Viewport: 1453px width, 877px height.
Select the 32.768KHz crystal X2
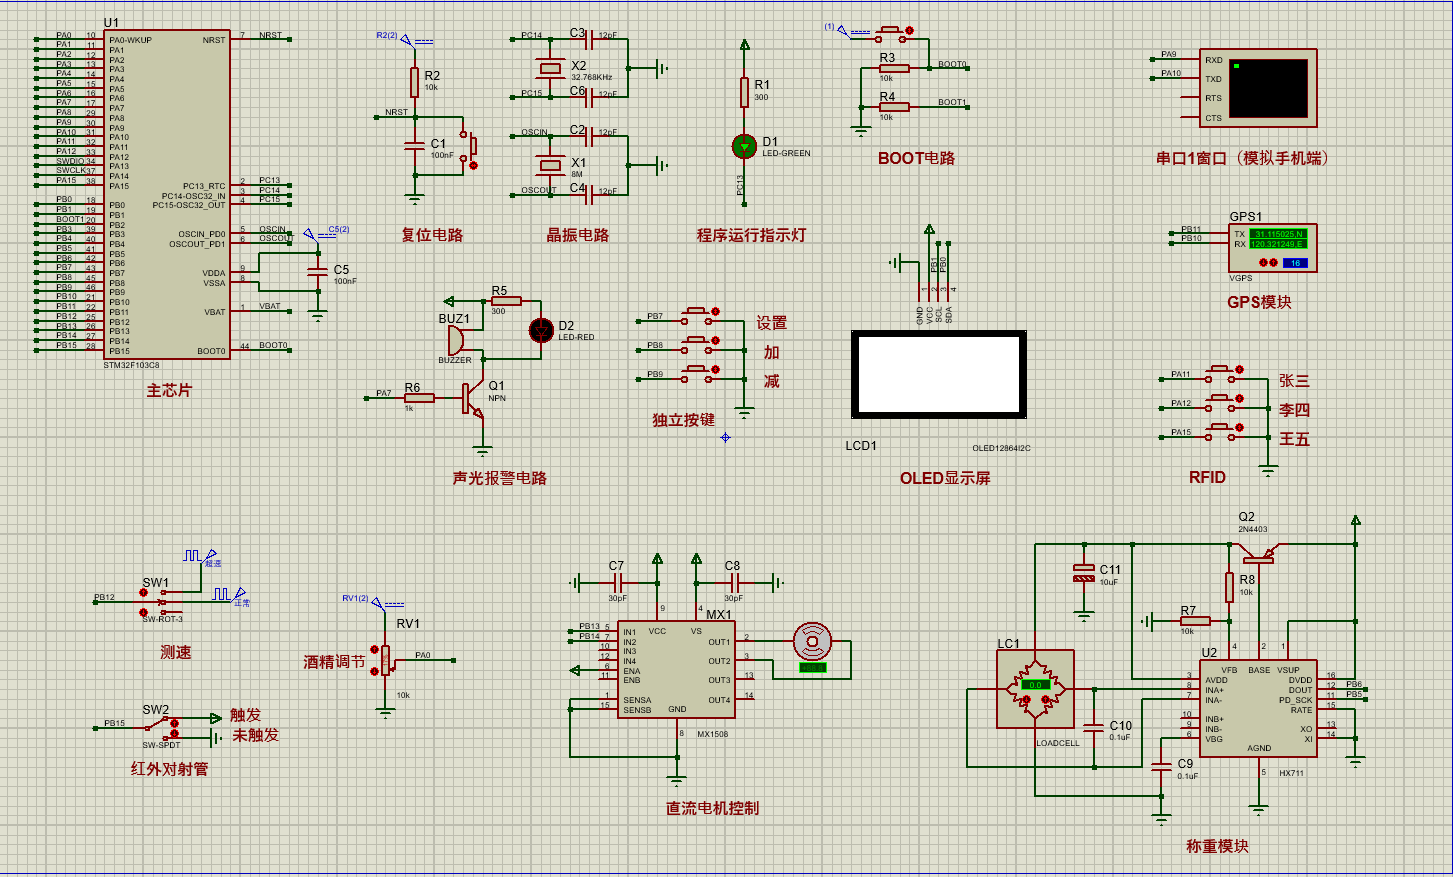click(550, 68)
